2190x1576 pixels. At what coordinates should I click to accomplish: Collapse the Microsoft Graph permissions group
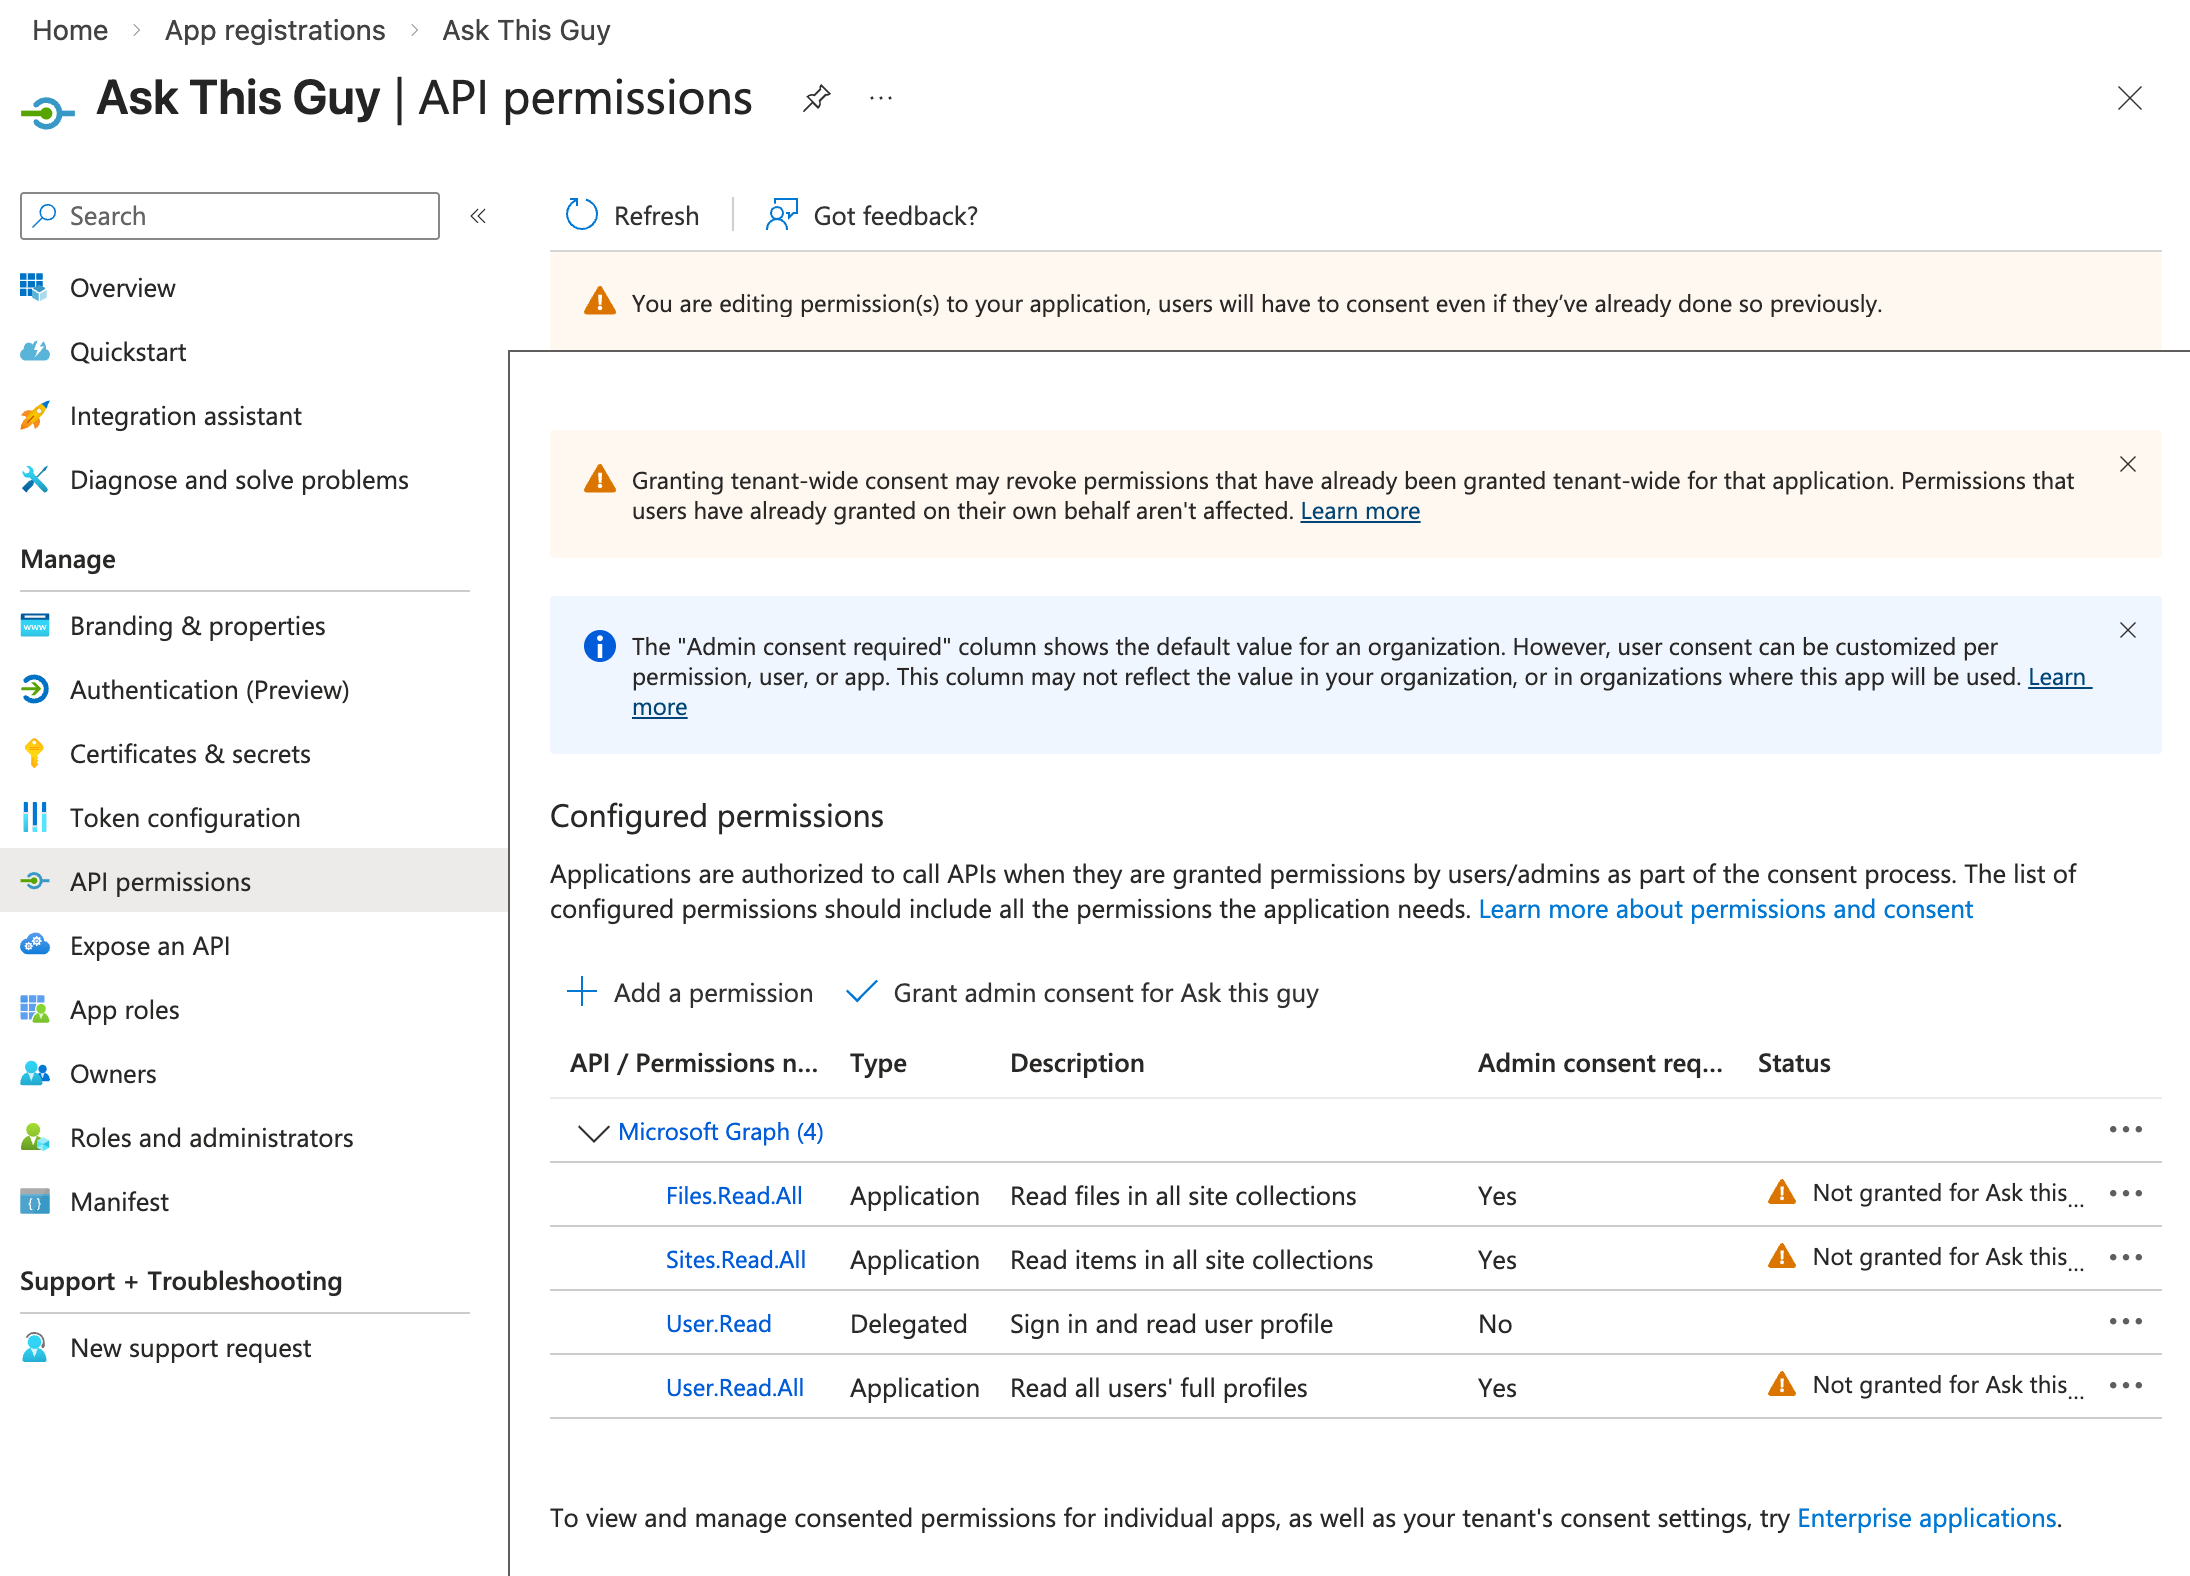(590, 1131)
